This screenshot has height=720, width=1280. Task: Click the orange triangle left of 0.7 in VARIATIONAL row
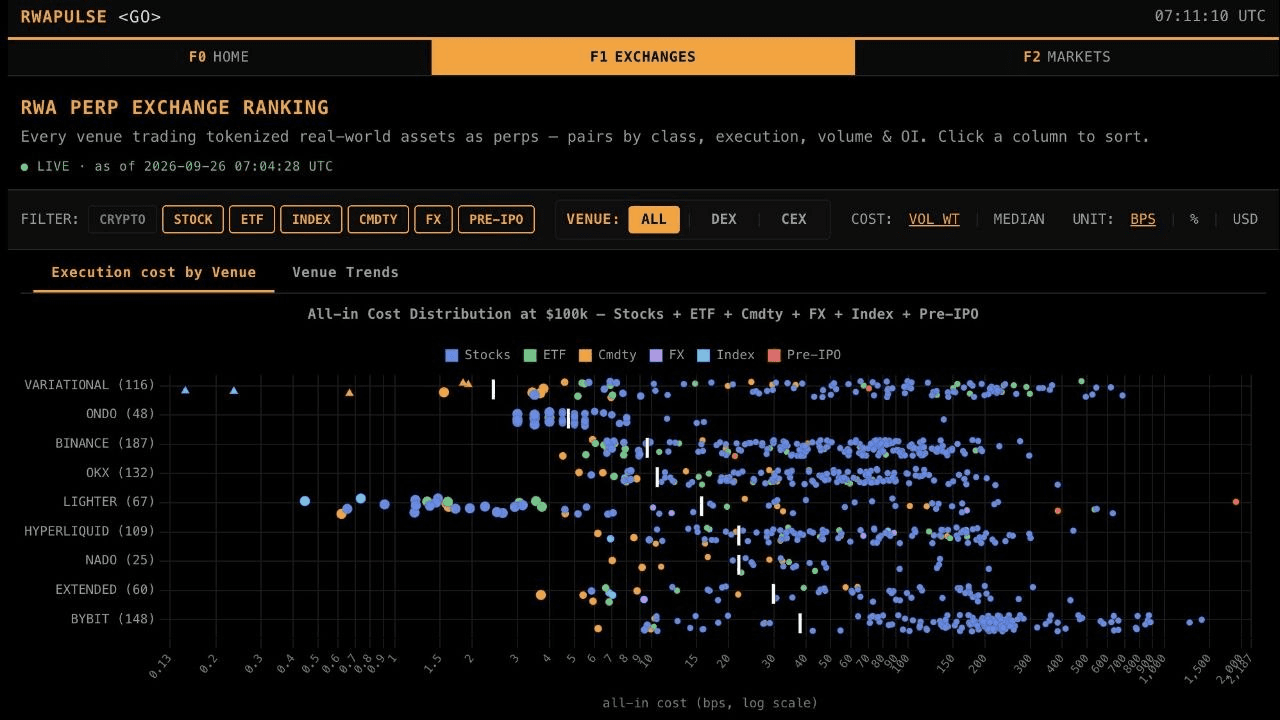click(349, 393)
